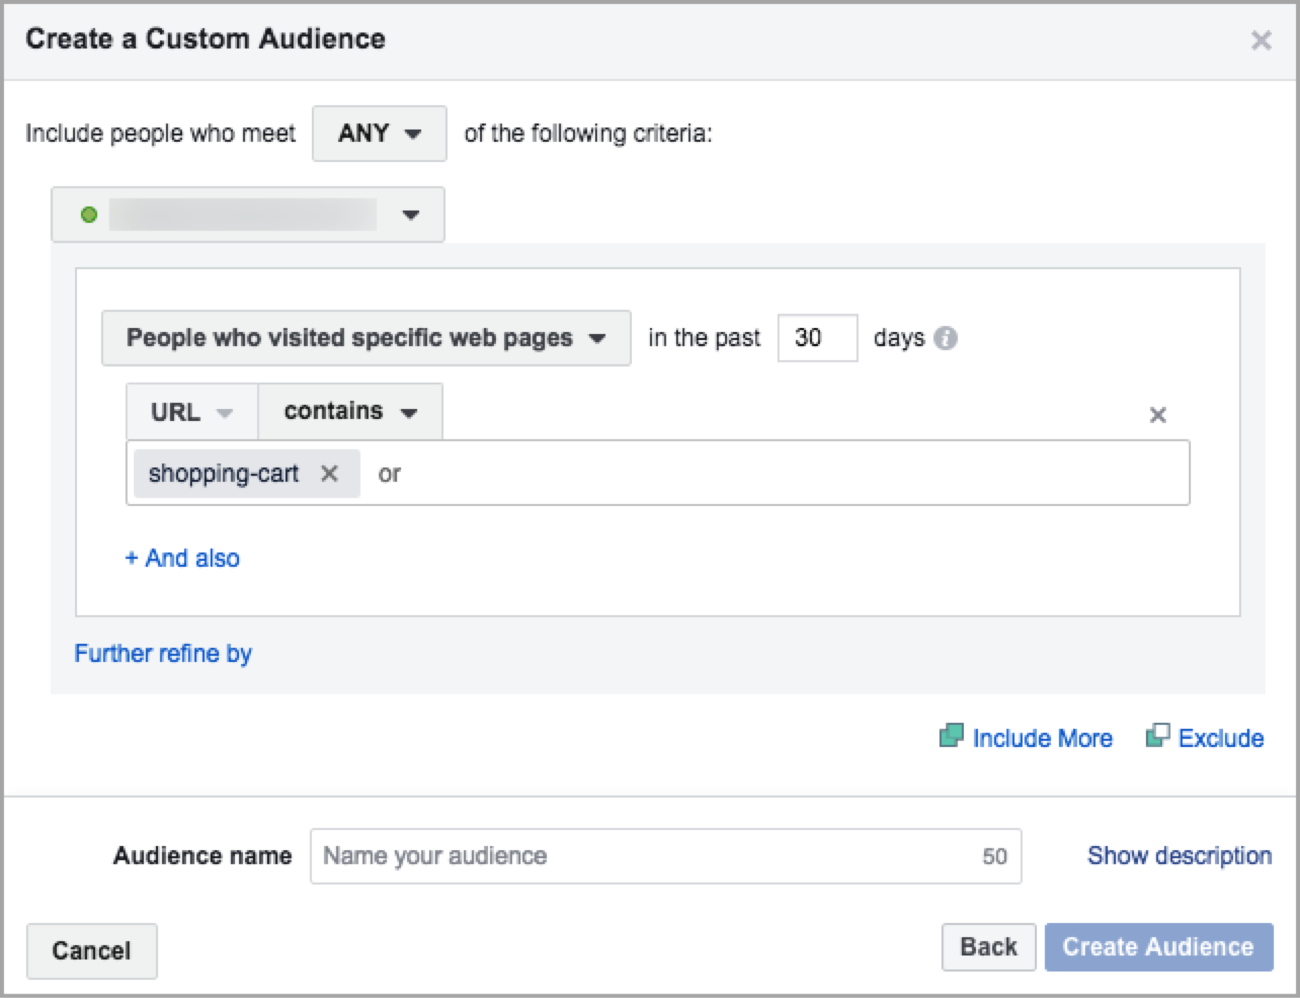Screen dimensions: 1300x998
Task: Click the Back button
Action: [x=988, y=947]
